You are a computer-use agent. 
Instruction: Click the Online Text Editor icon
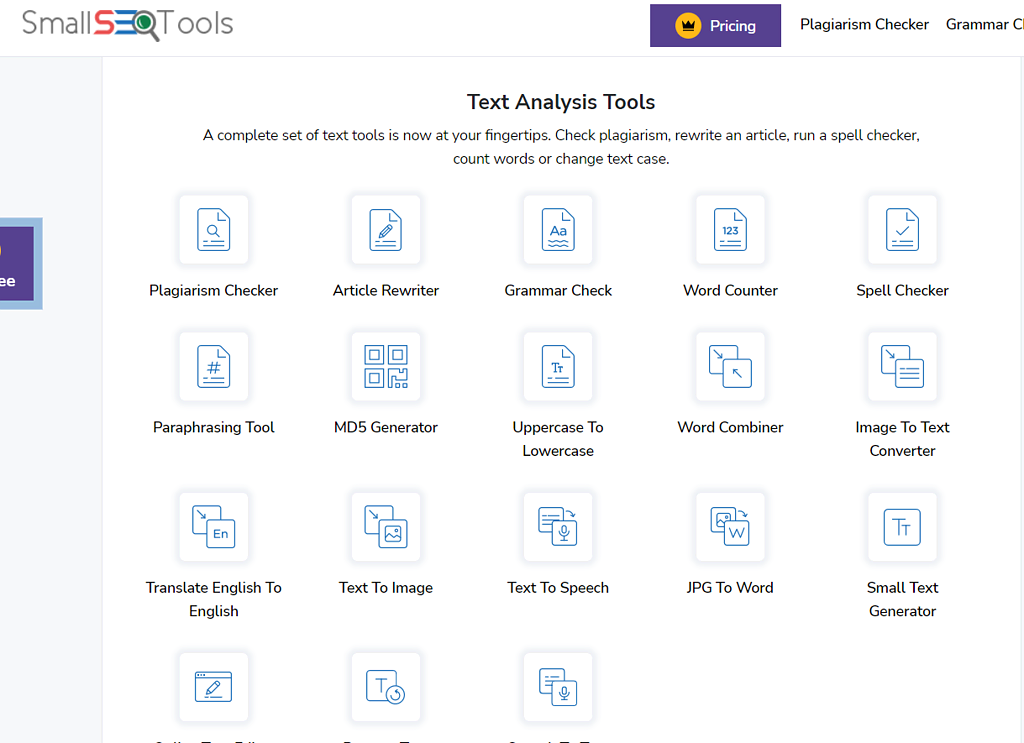(214, 687)
